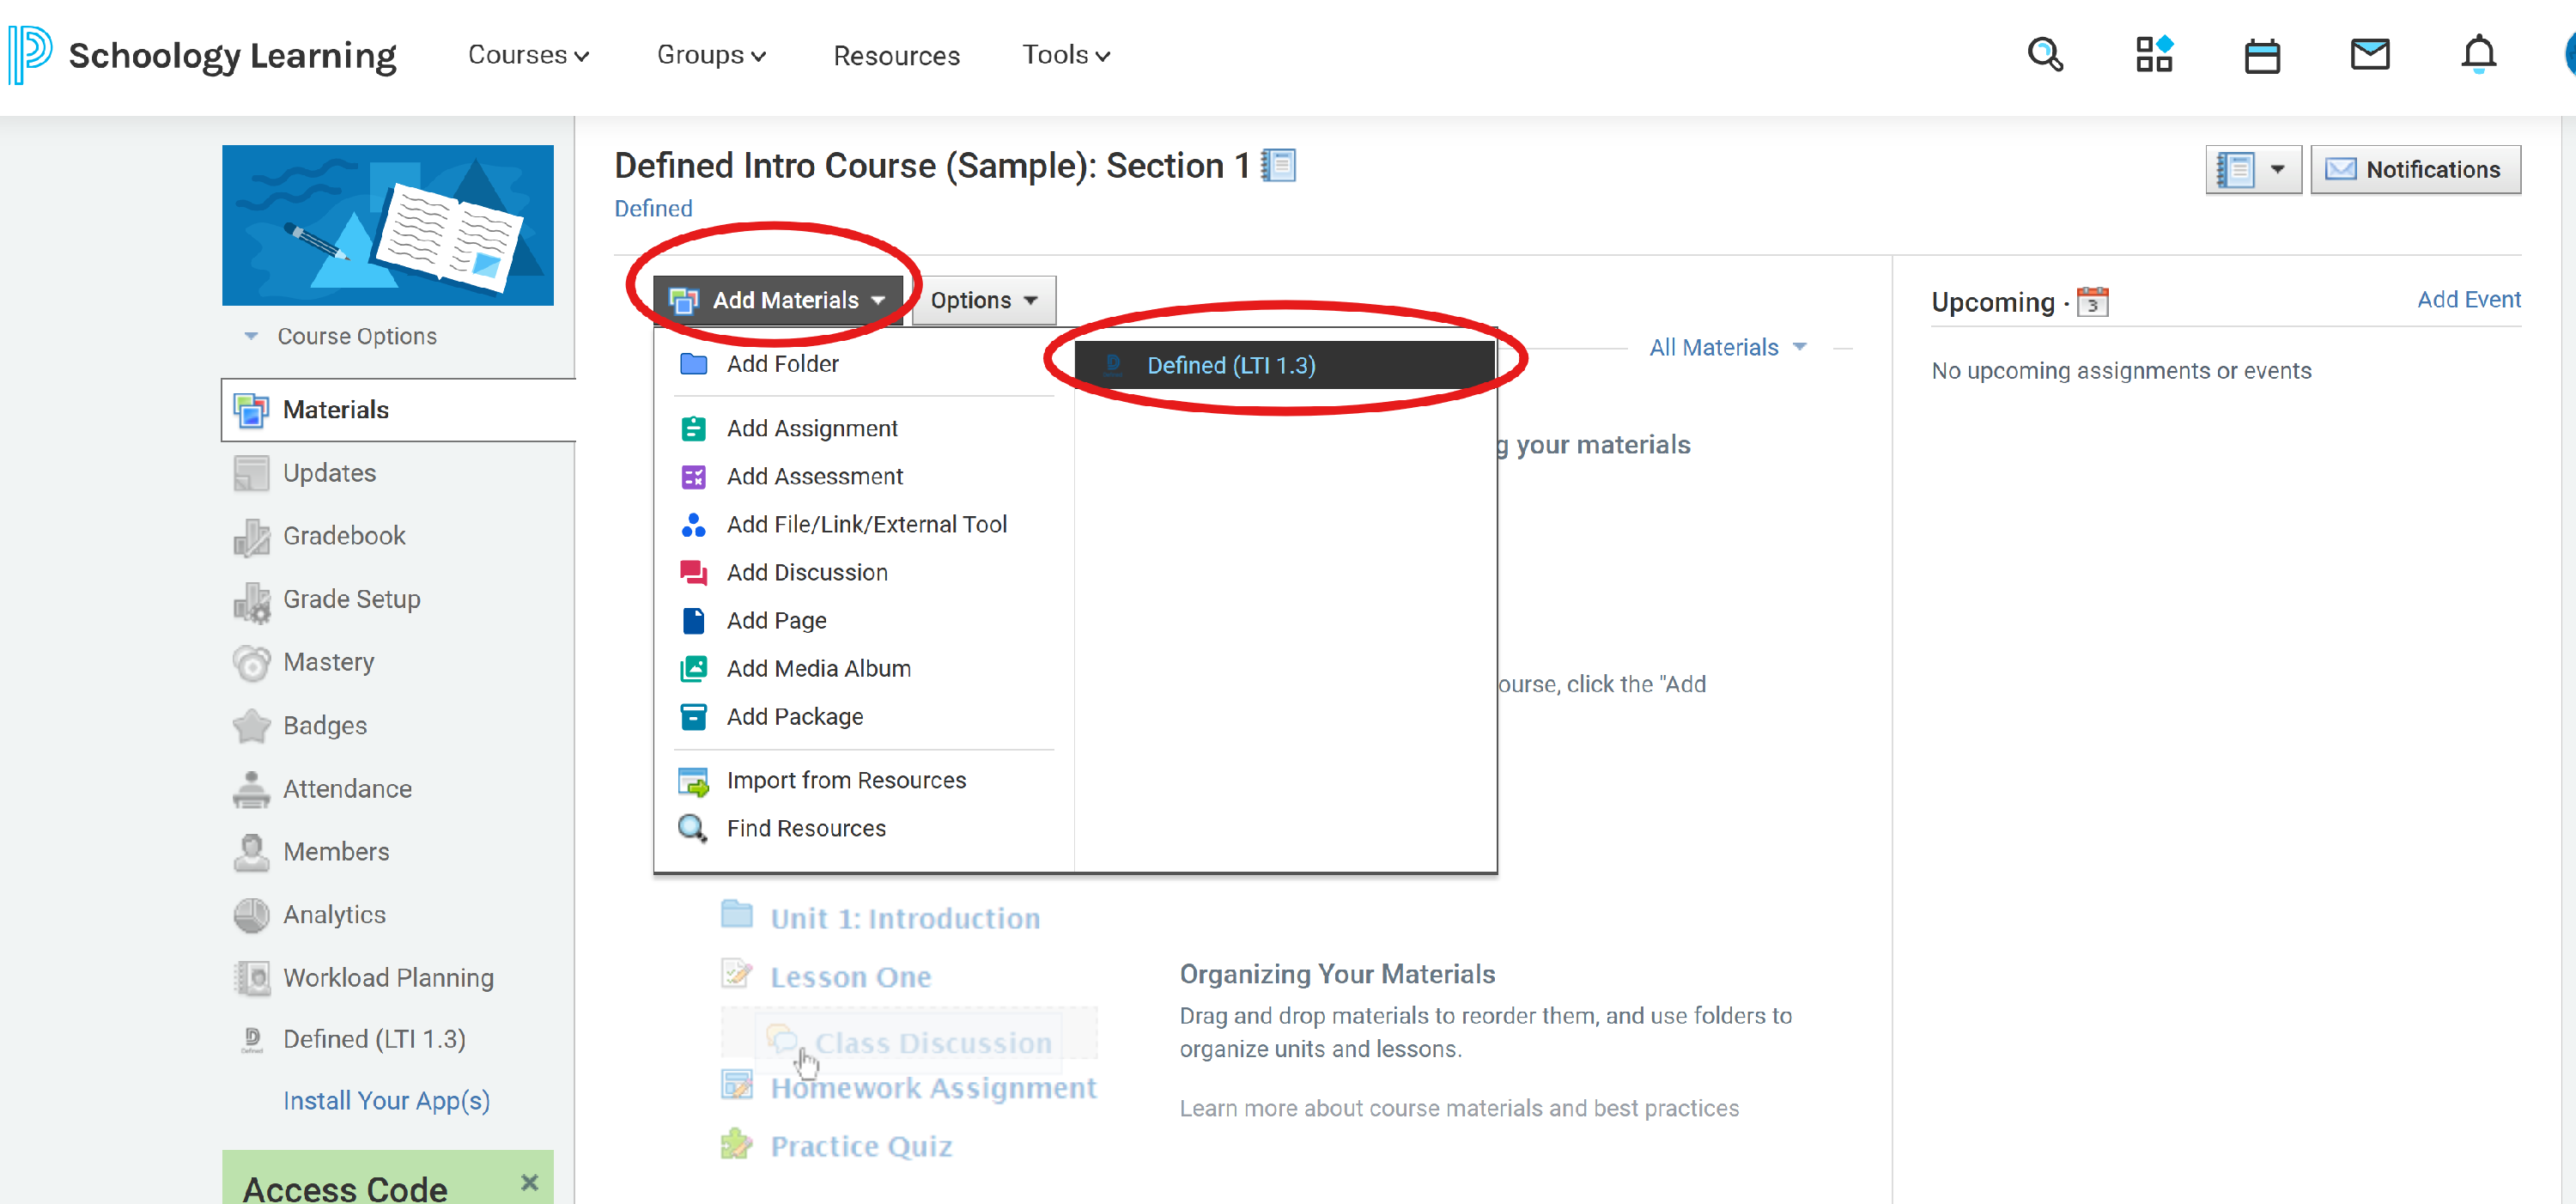
Task: Expand the Courses dropdown
Action: click(x=528, y=55)
